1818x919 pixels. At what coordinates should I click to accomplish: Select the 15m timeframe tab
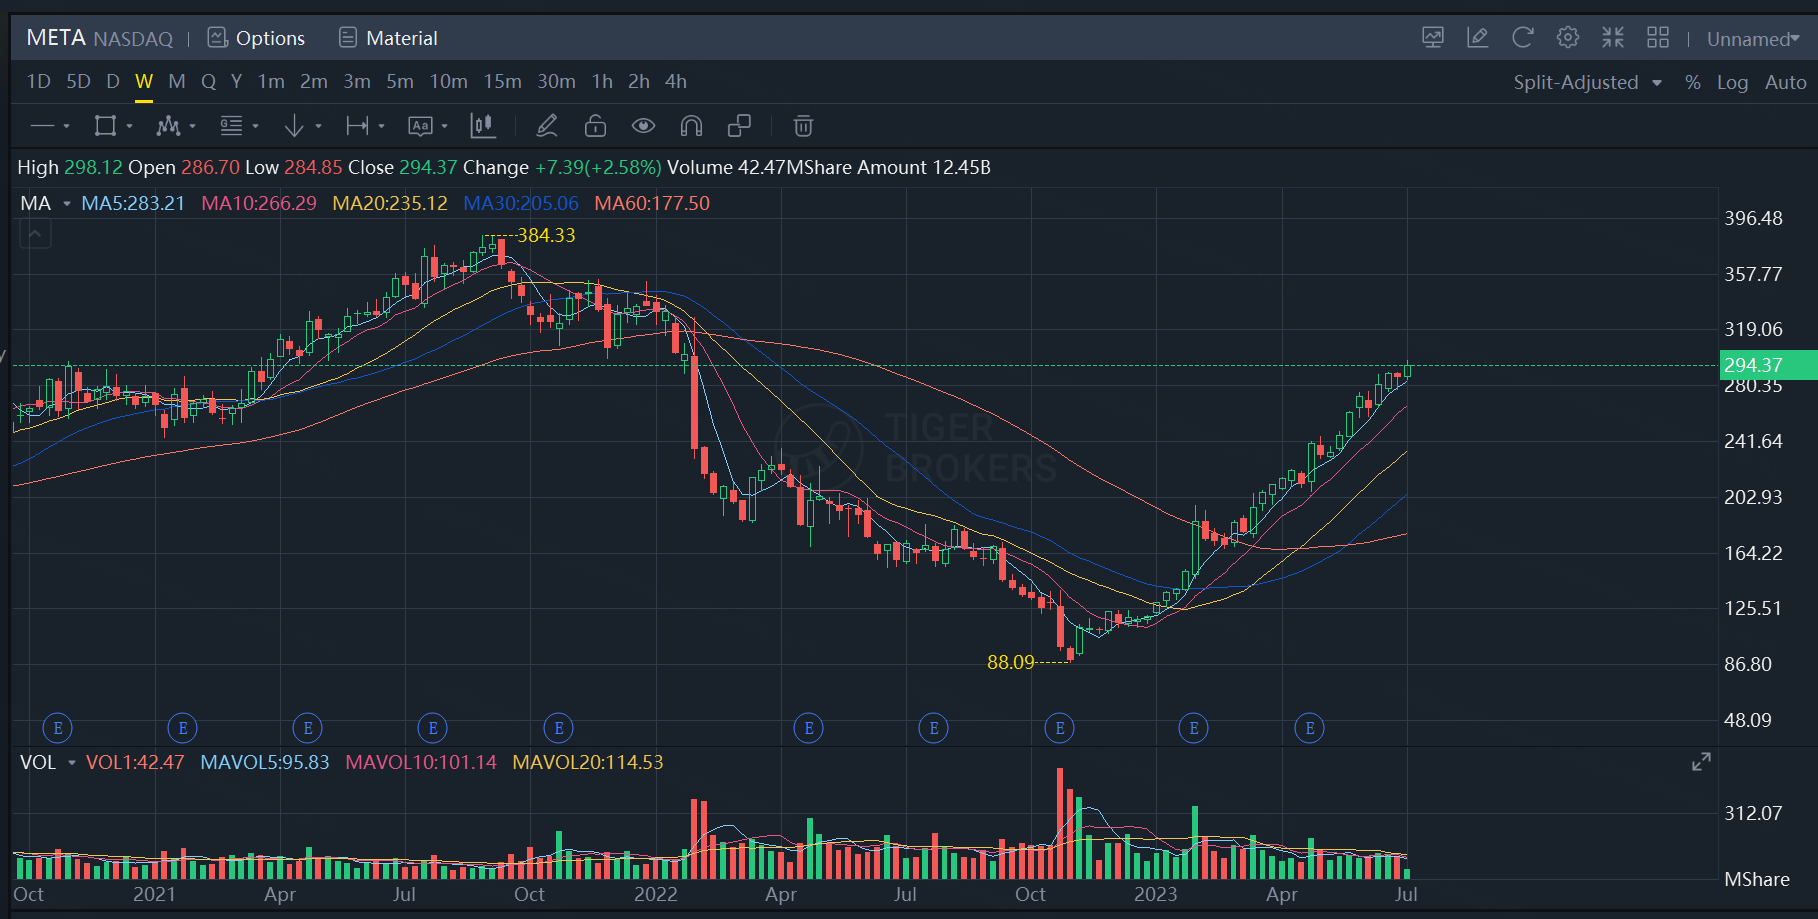502,82
